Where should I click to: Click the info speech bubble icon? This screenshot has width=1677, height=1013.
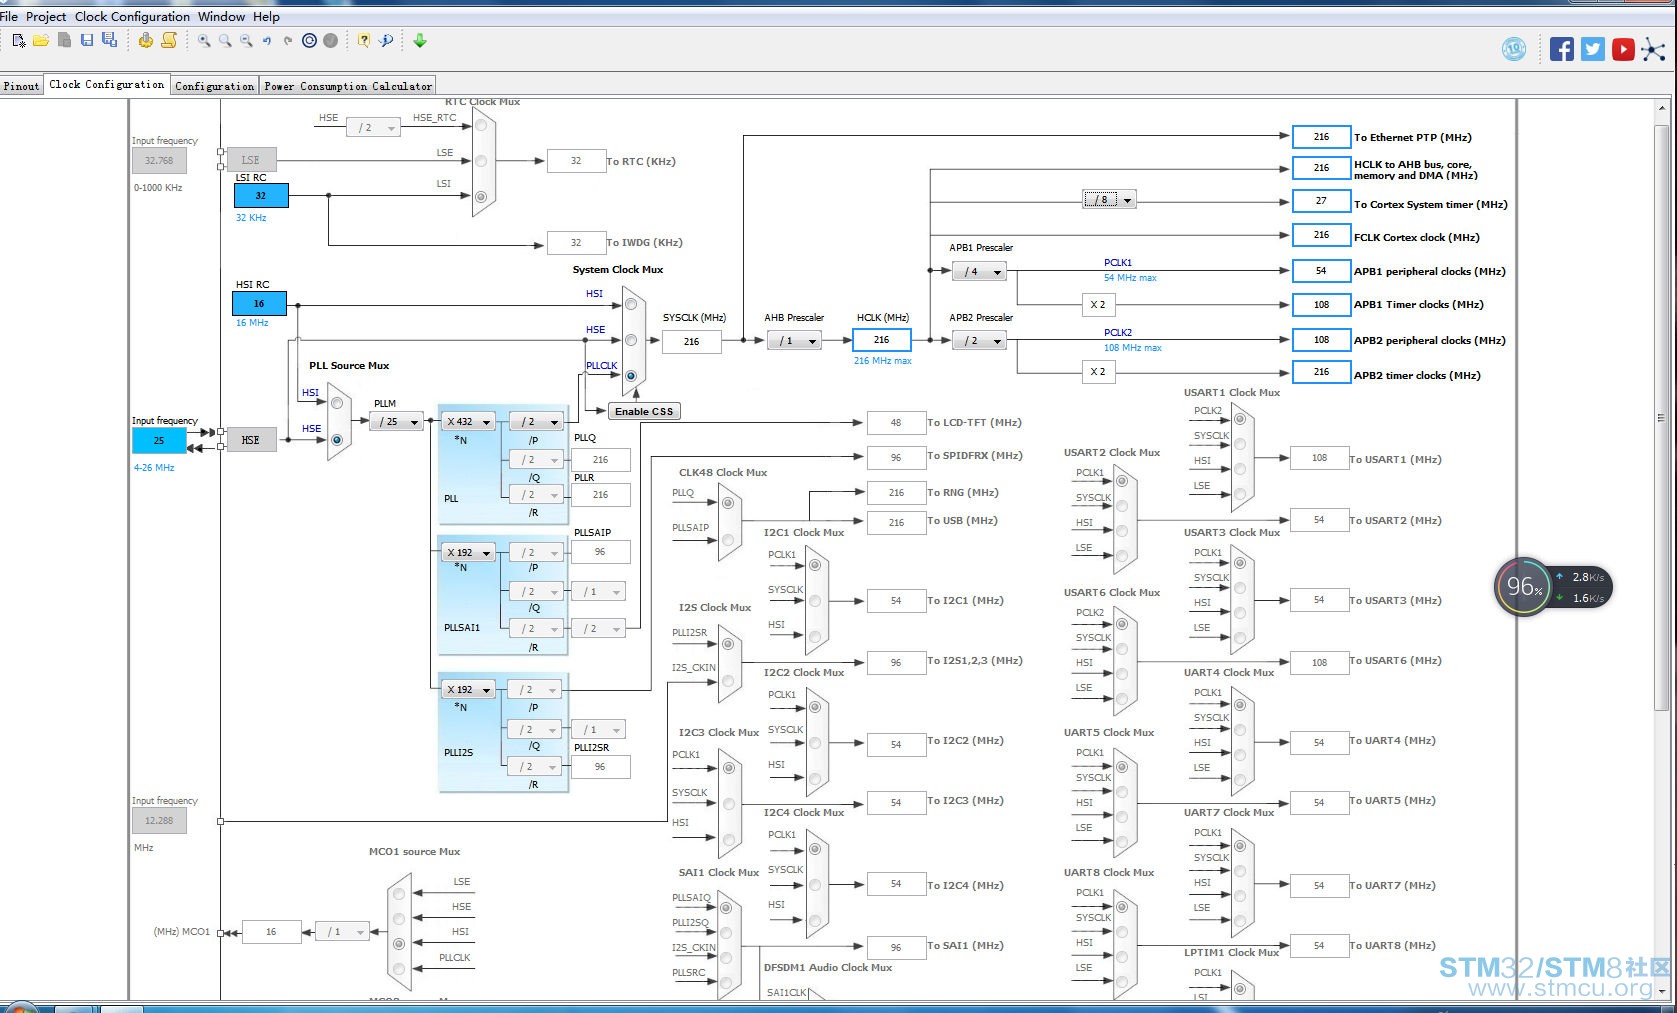386,41
